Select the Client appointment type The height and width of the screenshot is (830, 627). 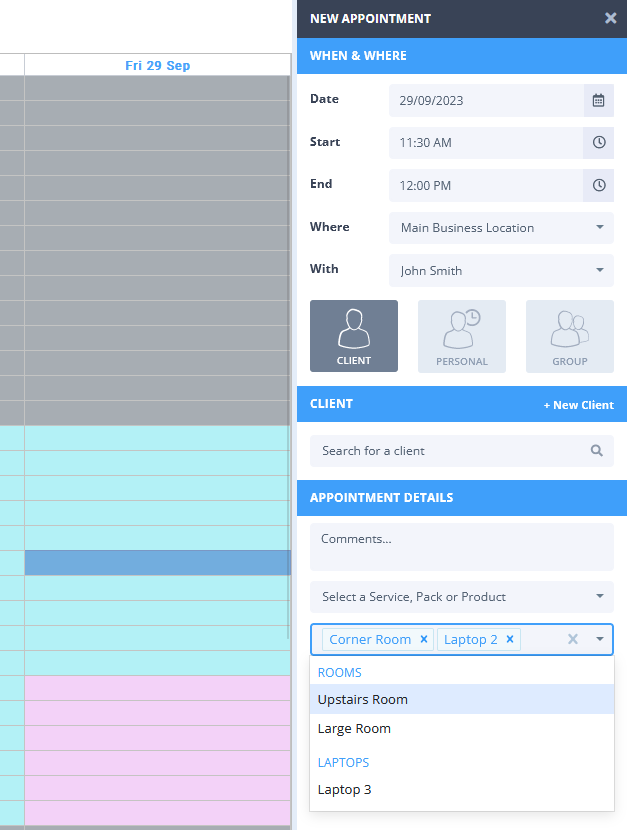pos(354,336)
